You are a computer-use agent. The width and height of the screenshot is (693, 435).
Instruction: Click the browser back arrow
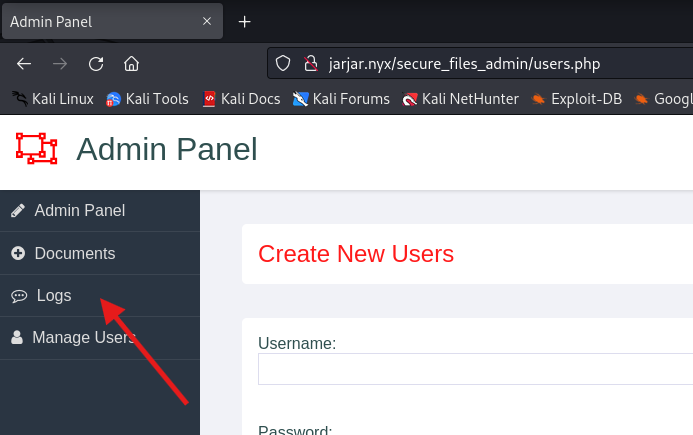pyautogui.click(x=24, y=64)
